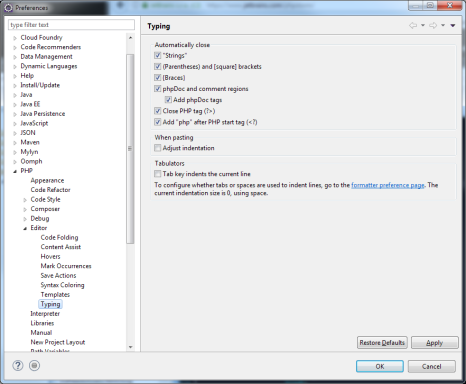Screen dimensions: 466x384
Task: Expand the Debug node under PHP
Action: (25, 219)
